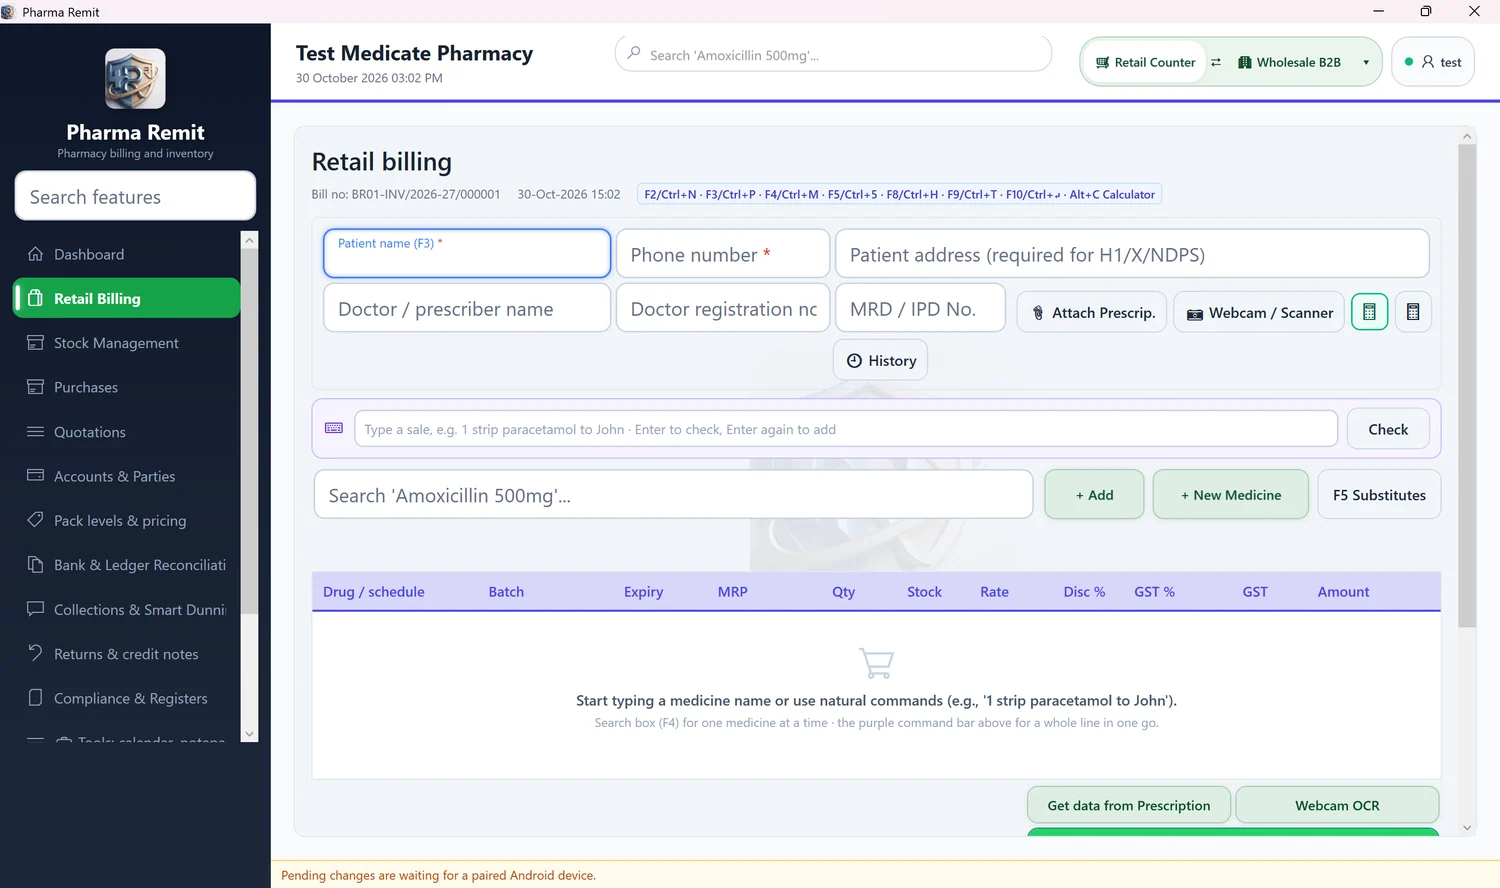This screenshot has height=888, width=1500.
Task: Open Dashboard from the sidebar
Action: click(x=127, y=254)
